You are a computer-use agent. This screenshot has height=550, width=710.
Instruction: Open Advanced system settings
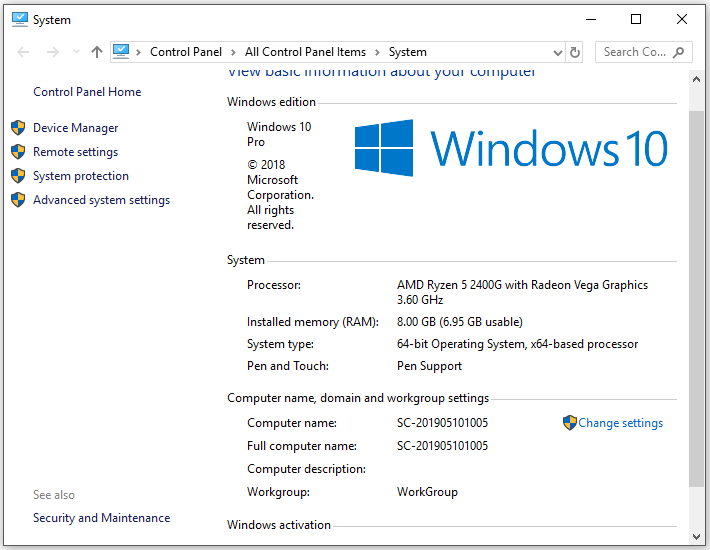pos(101,200)
